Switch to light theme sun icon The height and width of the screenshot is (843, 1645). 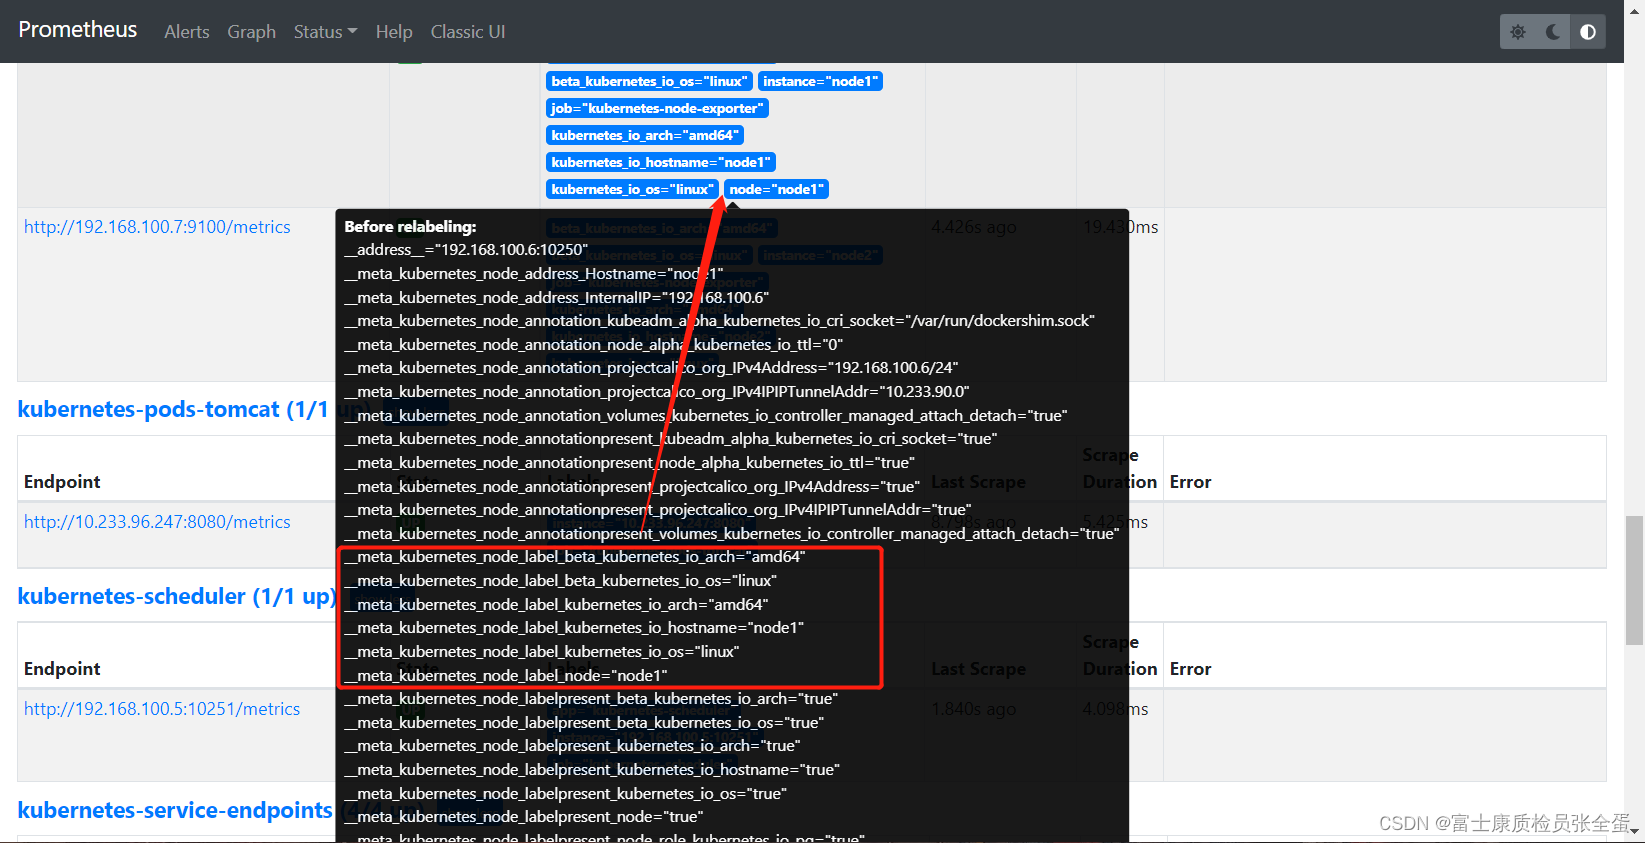1518,32
